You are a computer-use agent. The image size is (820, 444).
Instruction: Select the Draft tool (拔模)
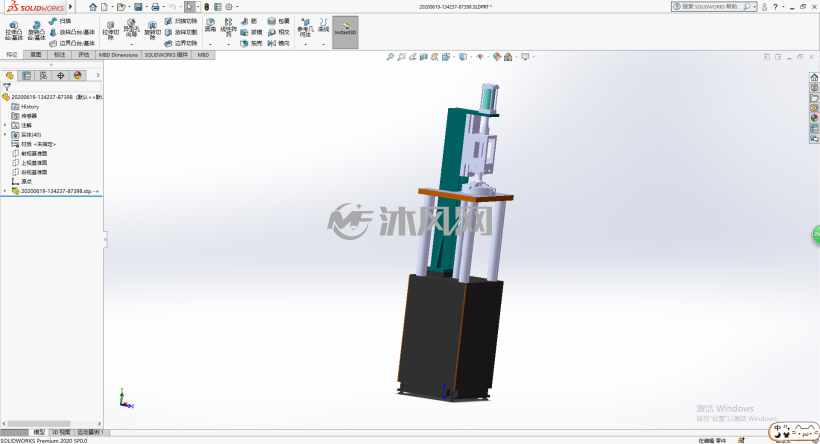tap(251, 32)
